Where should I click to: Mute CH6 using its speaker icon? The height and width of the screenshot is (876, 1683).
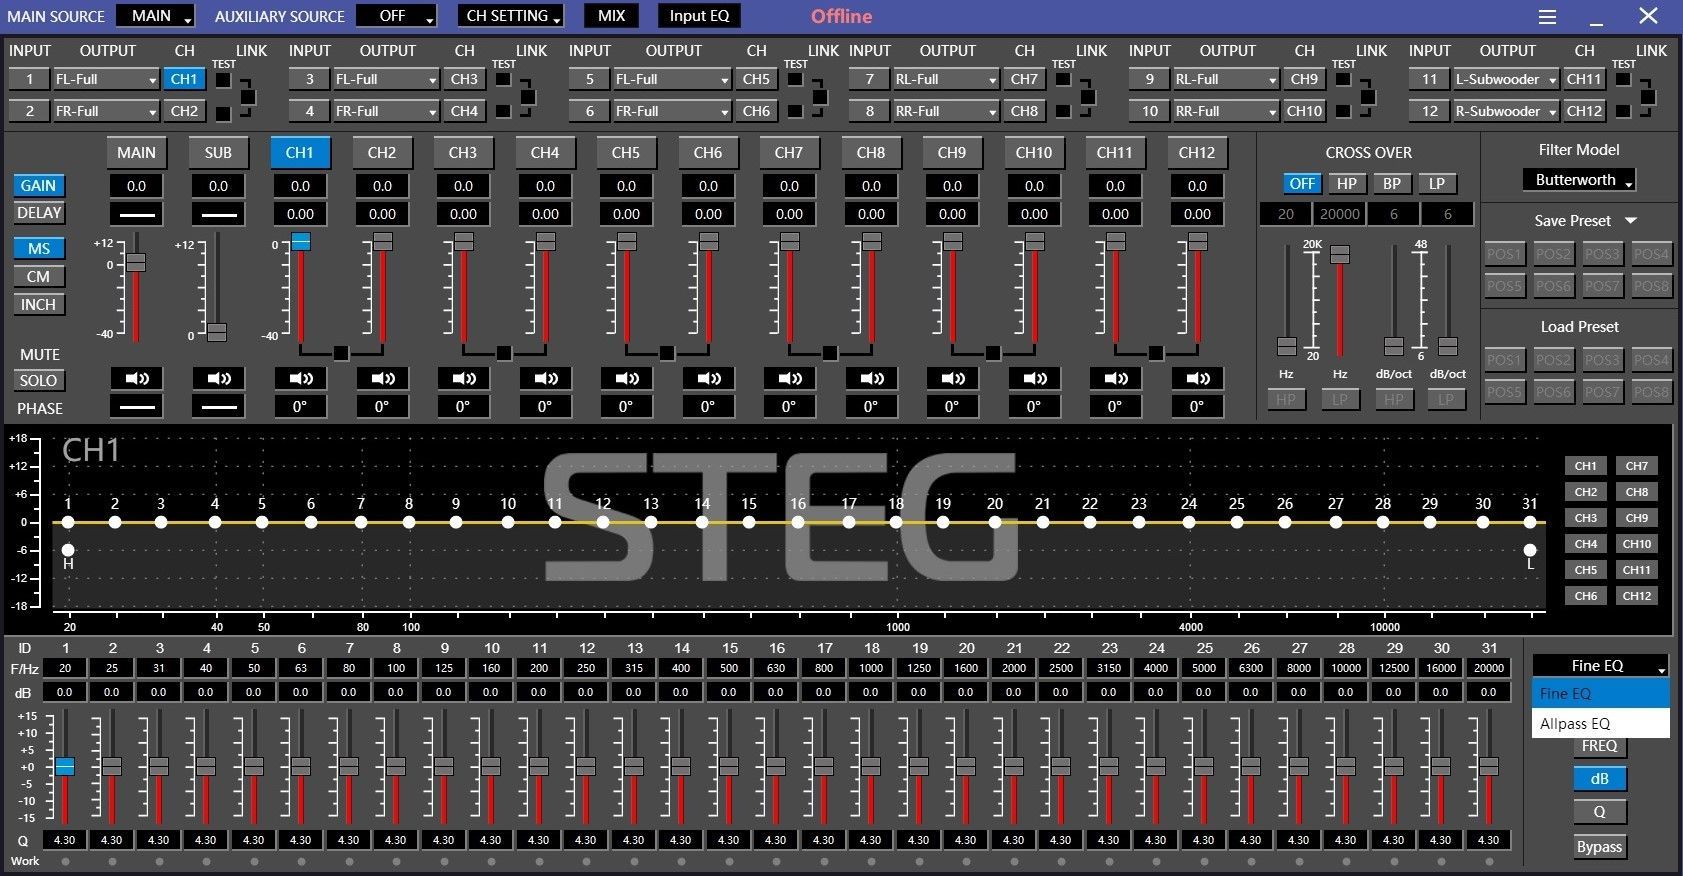tap(708, 379)
